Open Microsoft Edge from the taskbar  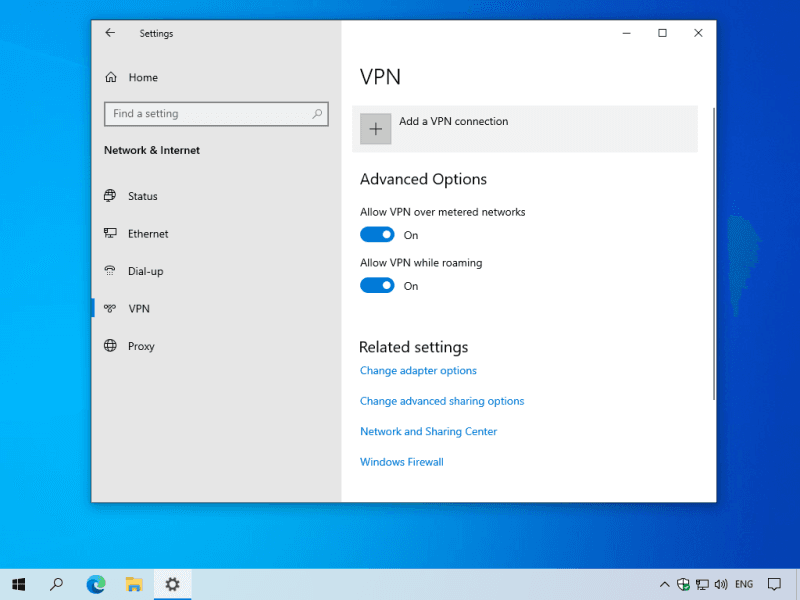[x=96, y=584]
